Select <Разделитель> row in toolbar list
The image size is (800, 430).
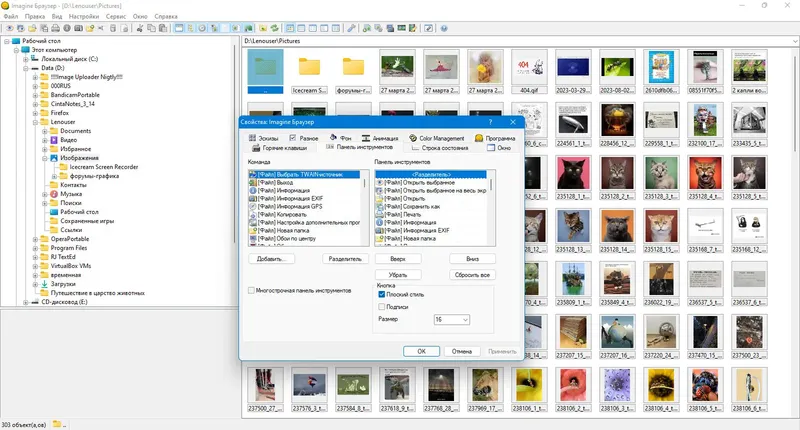tap(431, 174)
